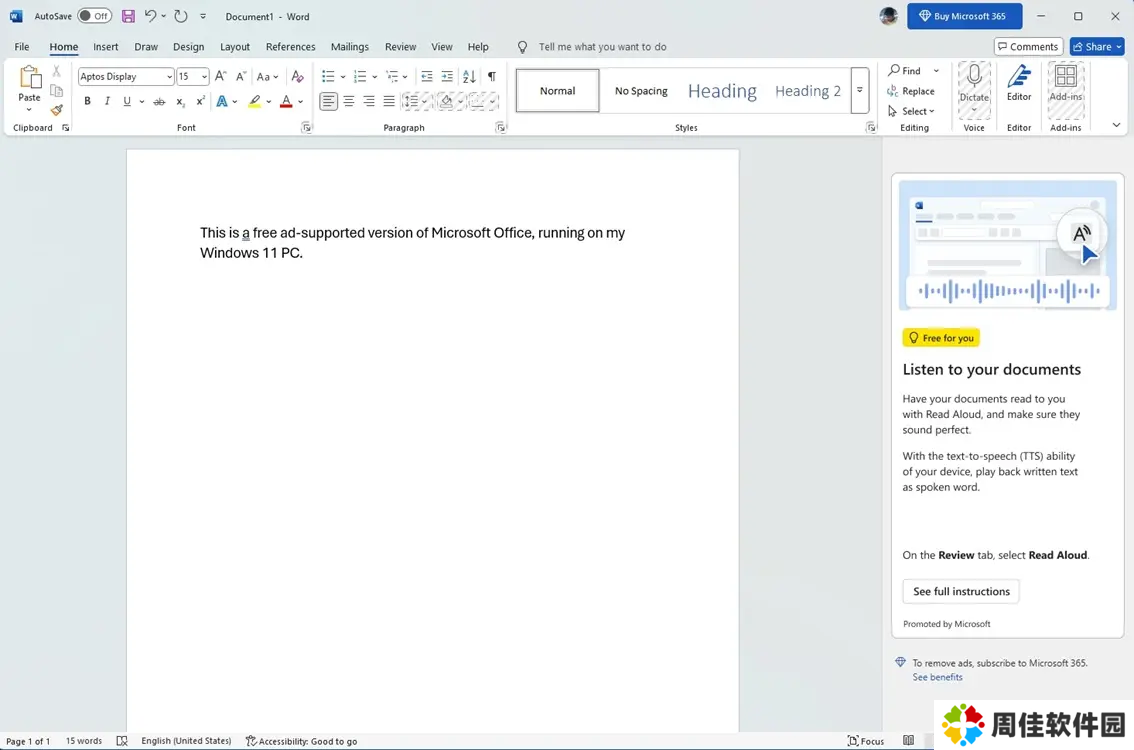Justify the paragraph text
Viewport: 1134px width, 750px height.
tap(389, 101)
